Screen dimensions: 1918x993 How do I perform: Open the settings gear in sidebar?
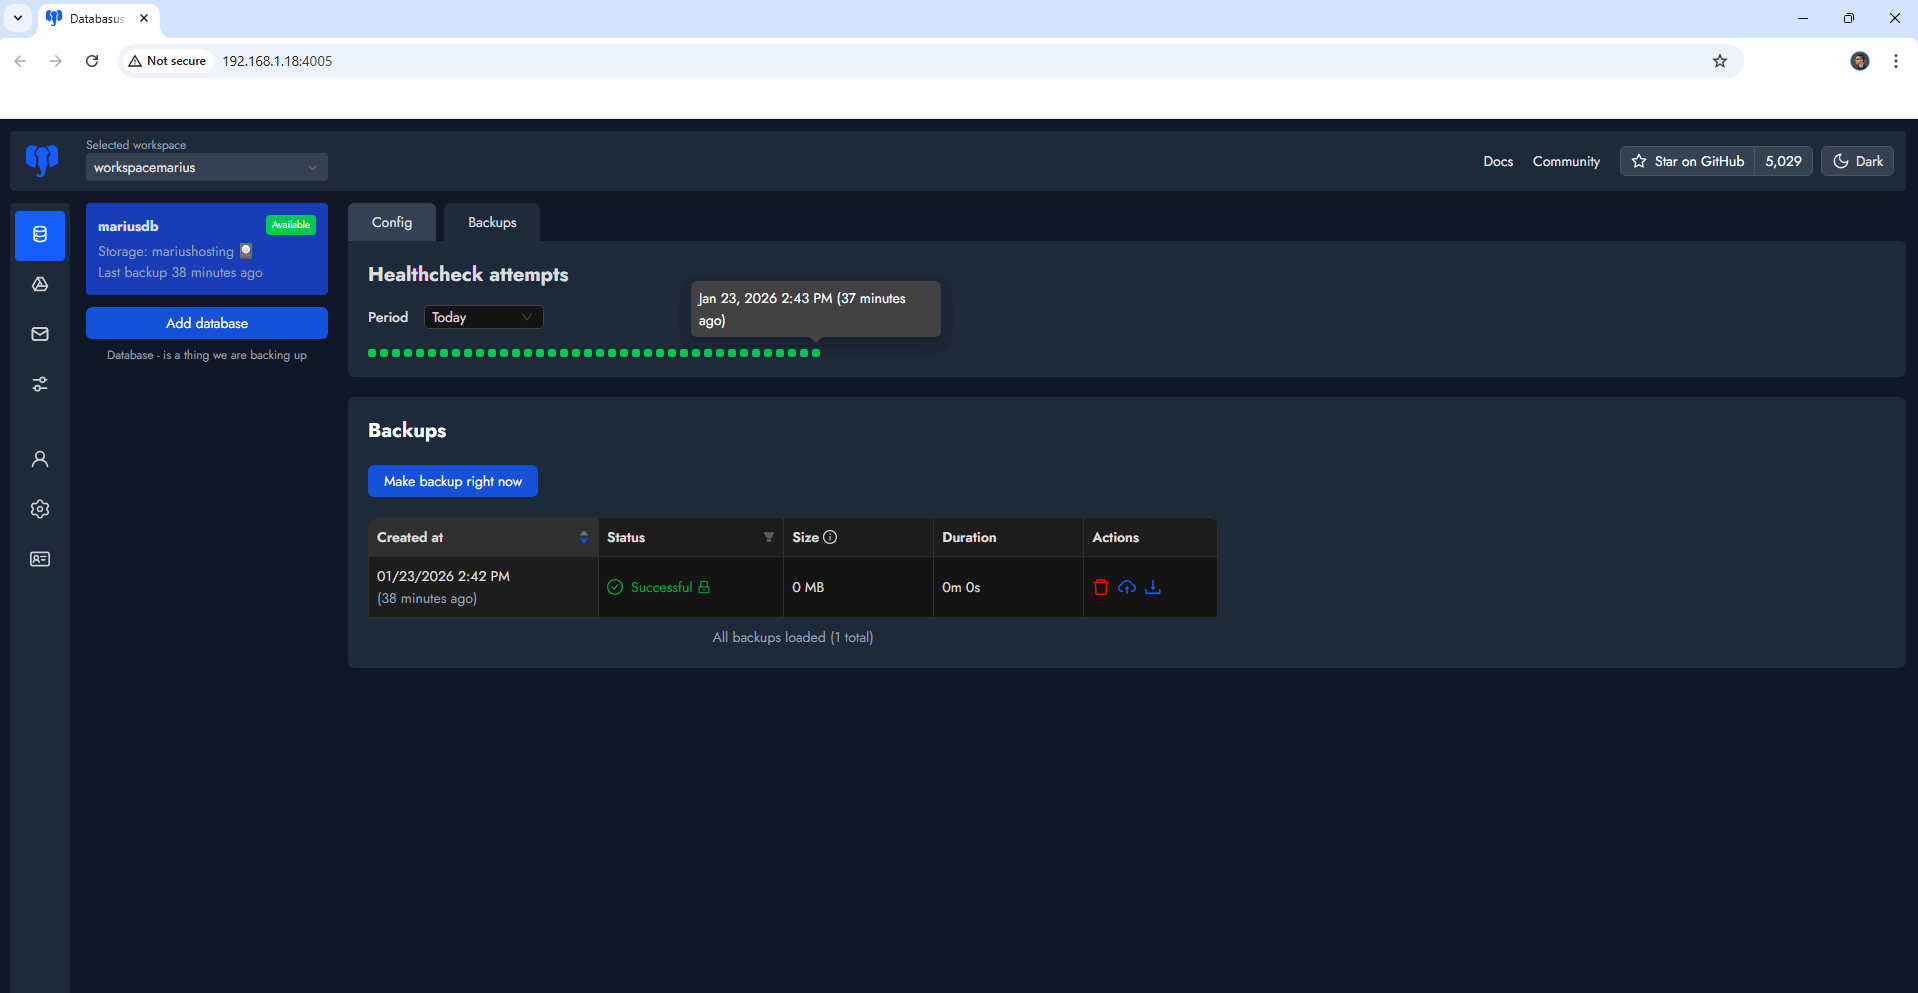click(x=40, y=509)
